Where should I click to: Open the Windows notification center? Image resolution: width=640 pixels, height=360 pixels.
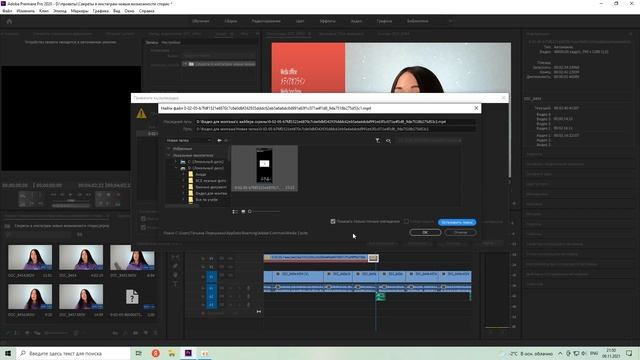pos(629,353)
